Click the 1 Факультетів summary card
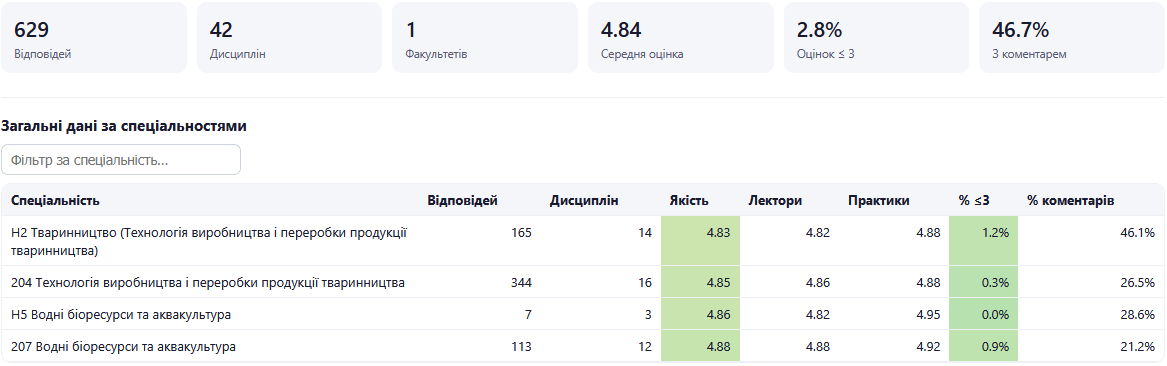Viewport: 1167px width, 366px height. click(485, 37)
